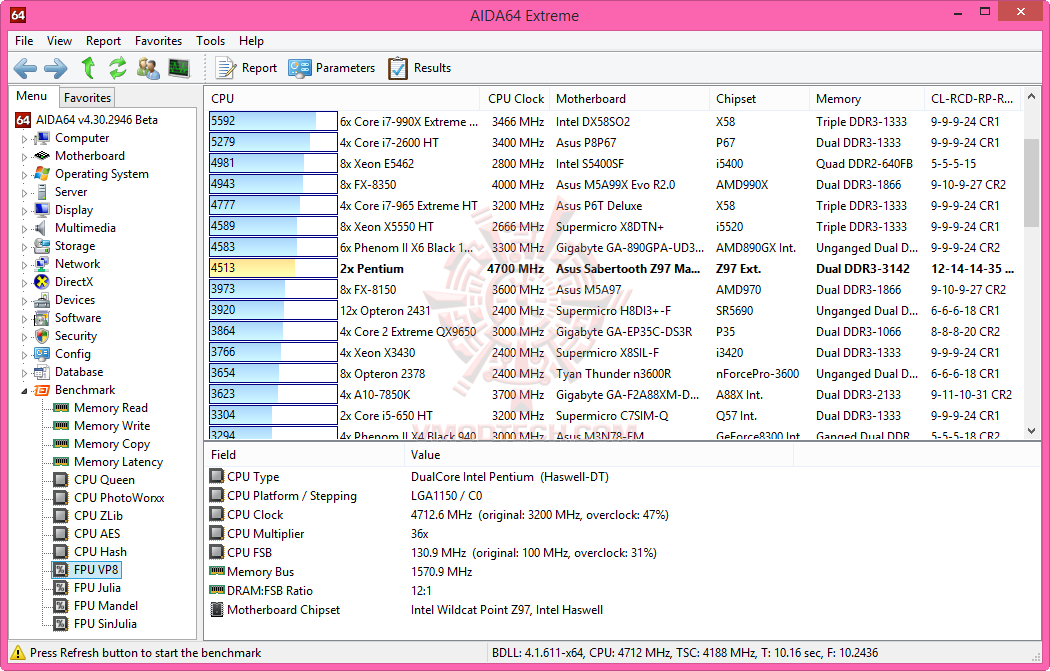Viewport: 1050px width, 671px height.
Task: Sort by the CPU Clock column header
Action: tap(515, 98)
